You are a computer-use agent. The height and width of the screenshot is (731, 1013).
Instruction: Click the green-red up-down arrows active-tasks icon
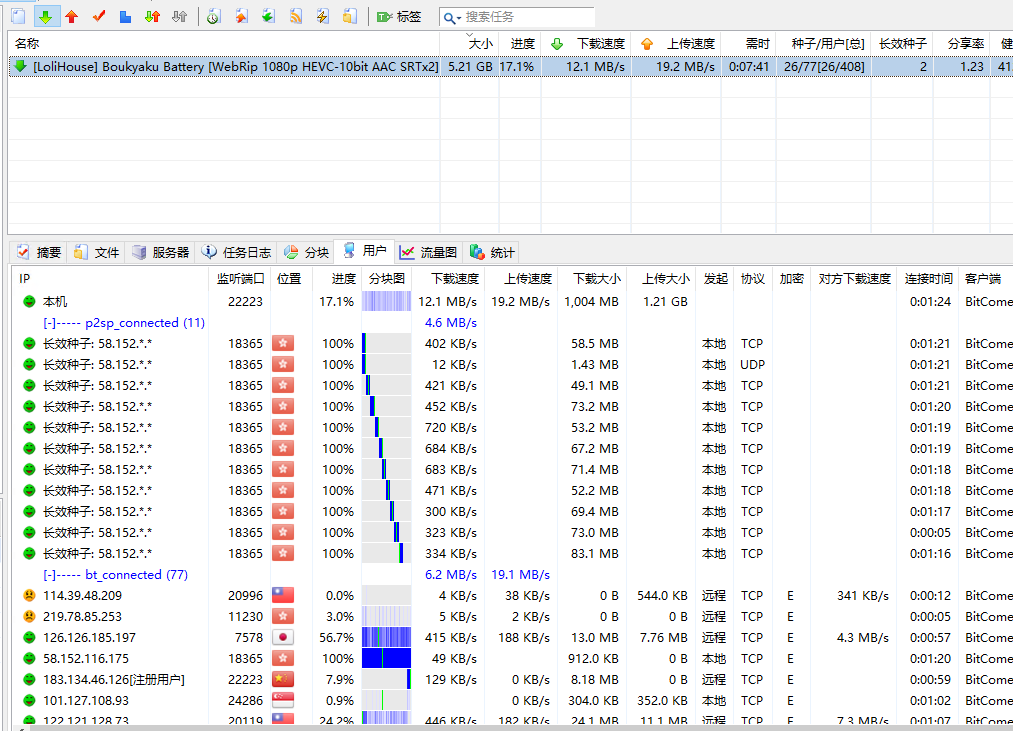[152, 17]
